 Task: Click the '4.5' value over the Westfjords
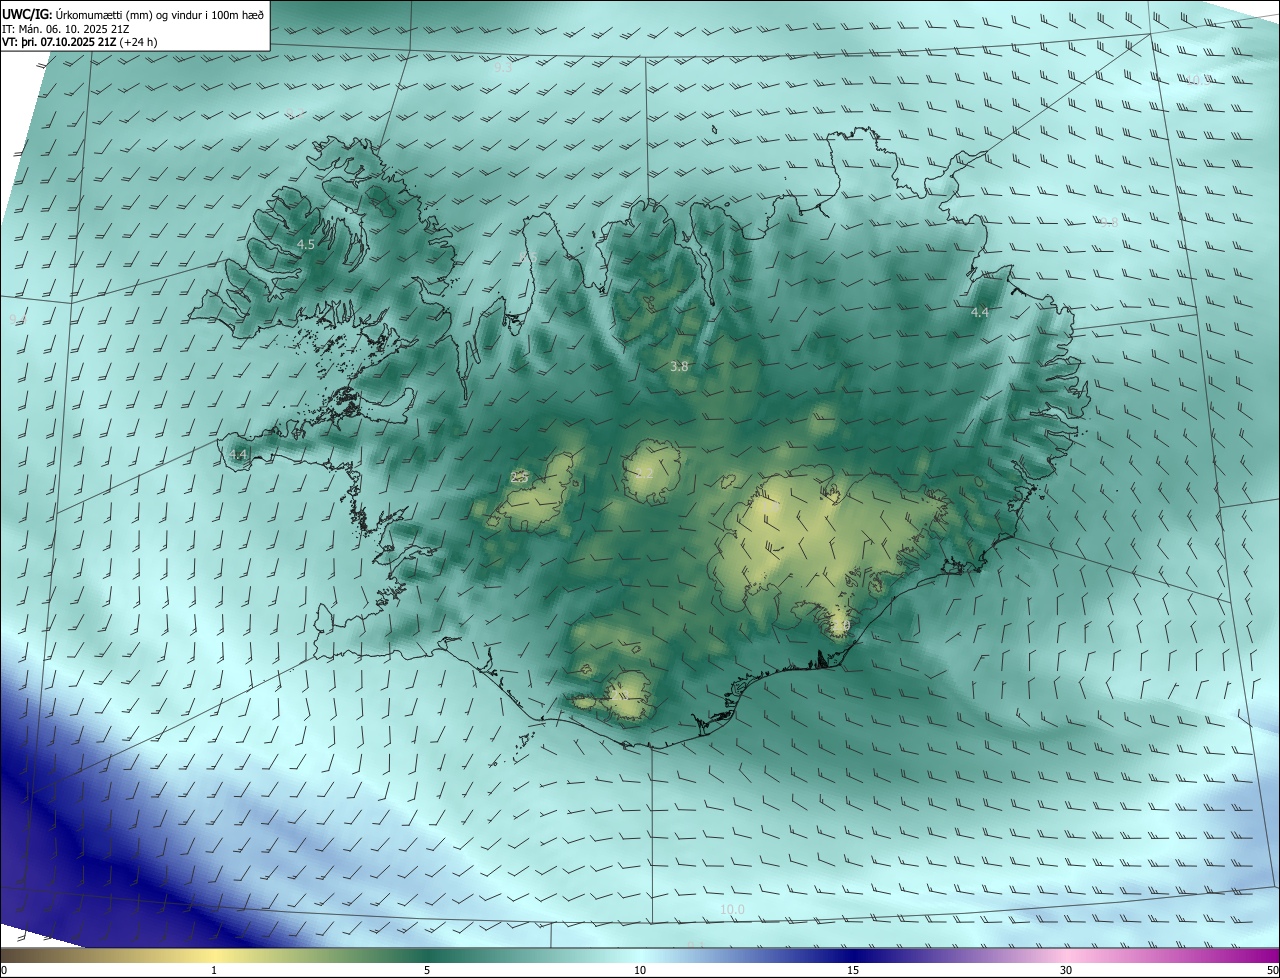click(306, 244)
